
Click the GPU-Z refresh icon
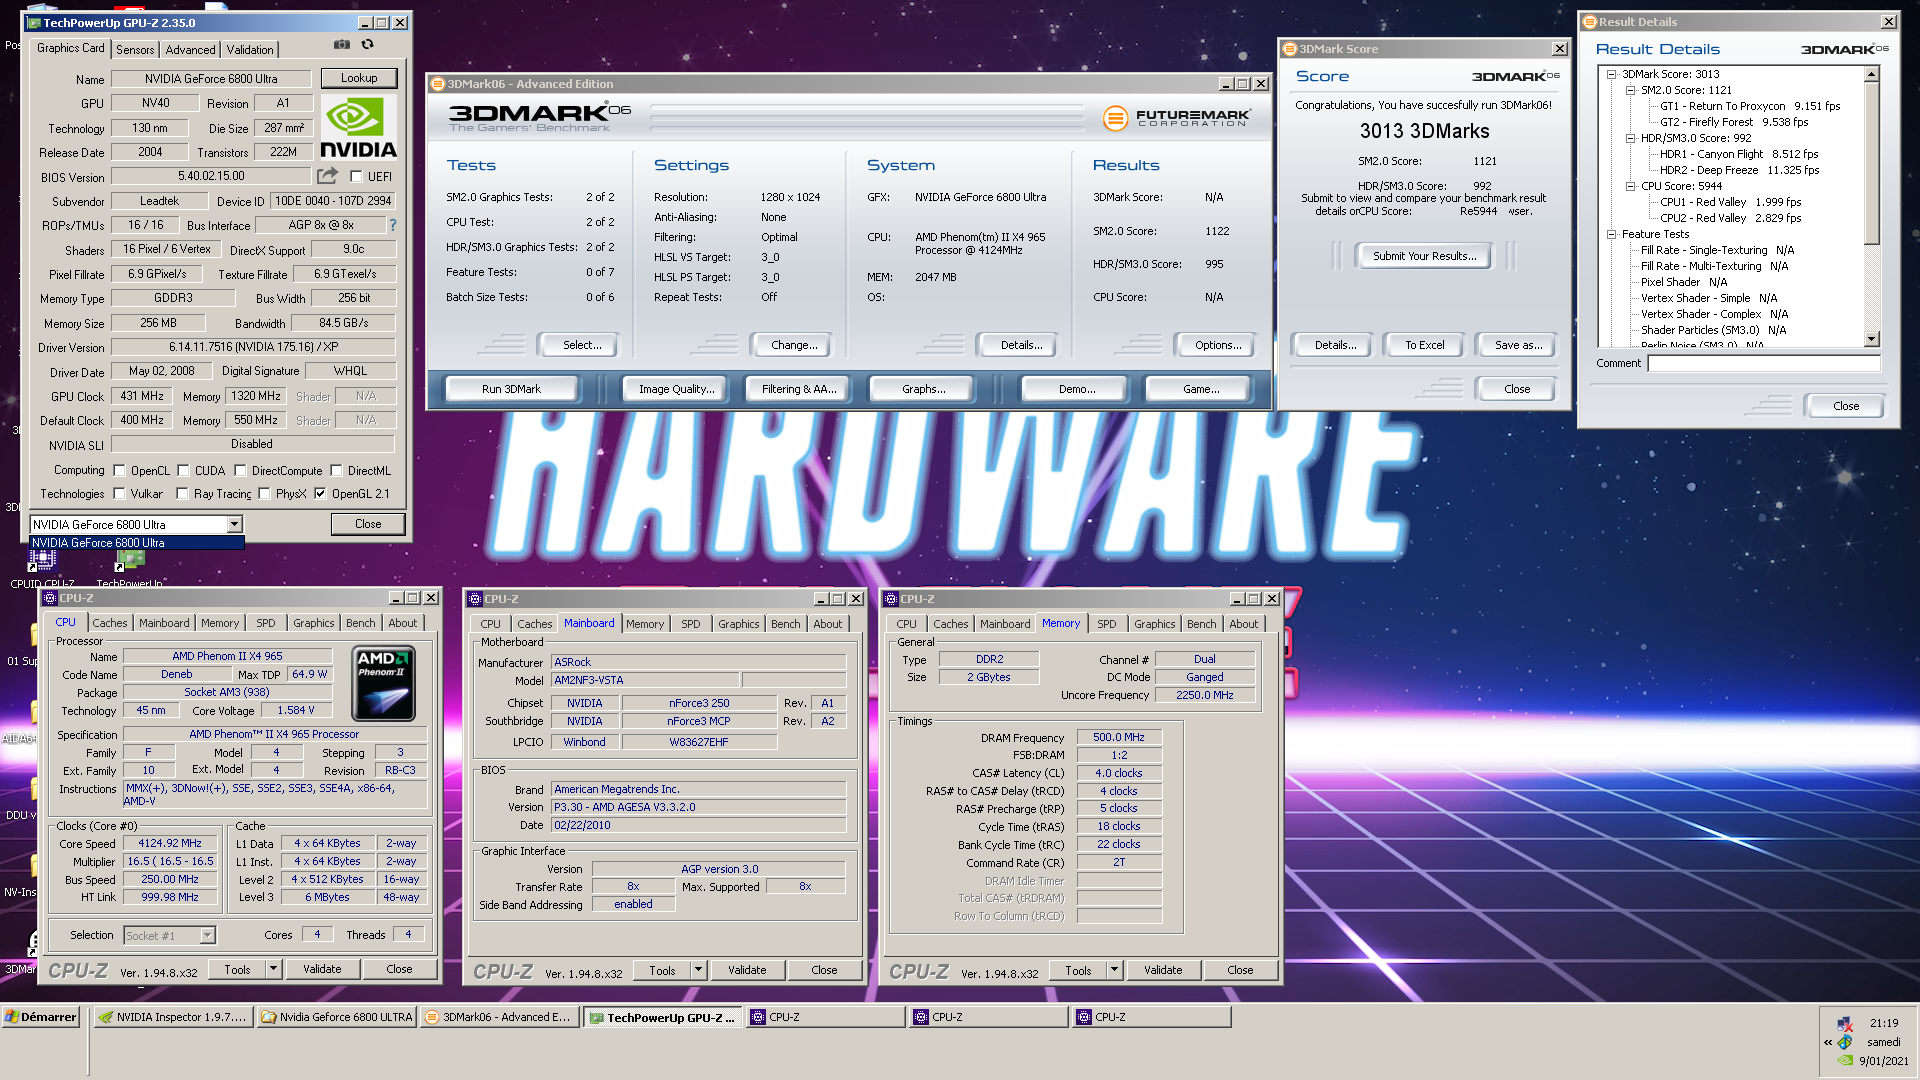[x=368, y=44]
